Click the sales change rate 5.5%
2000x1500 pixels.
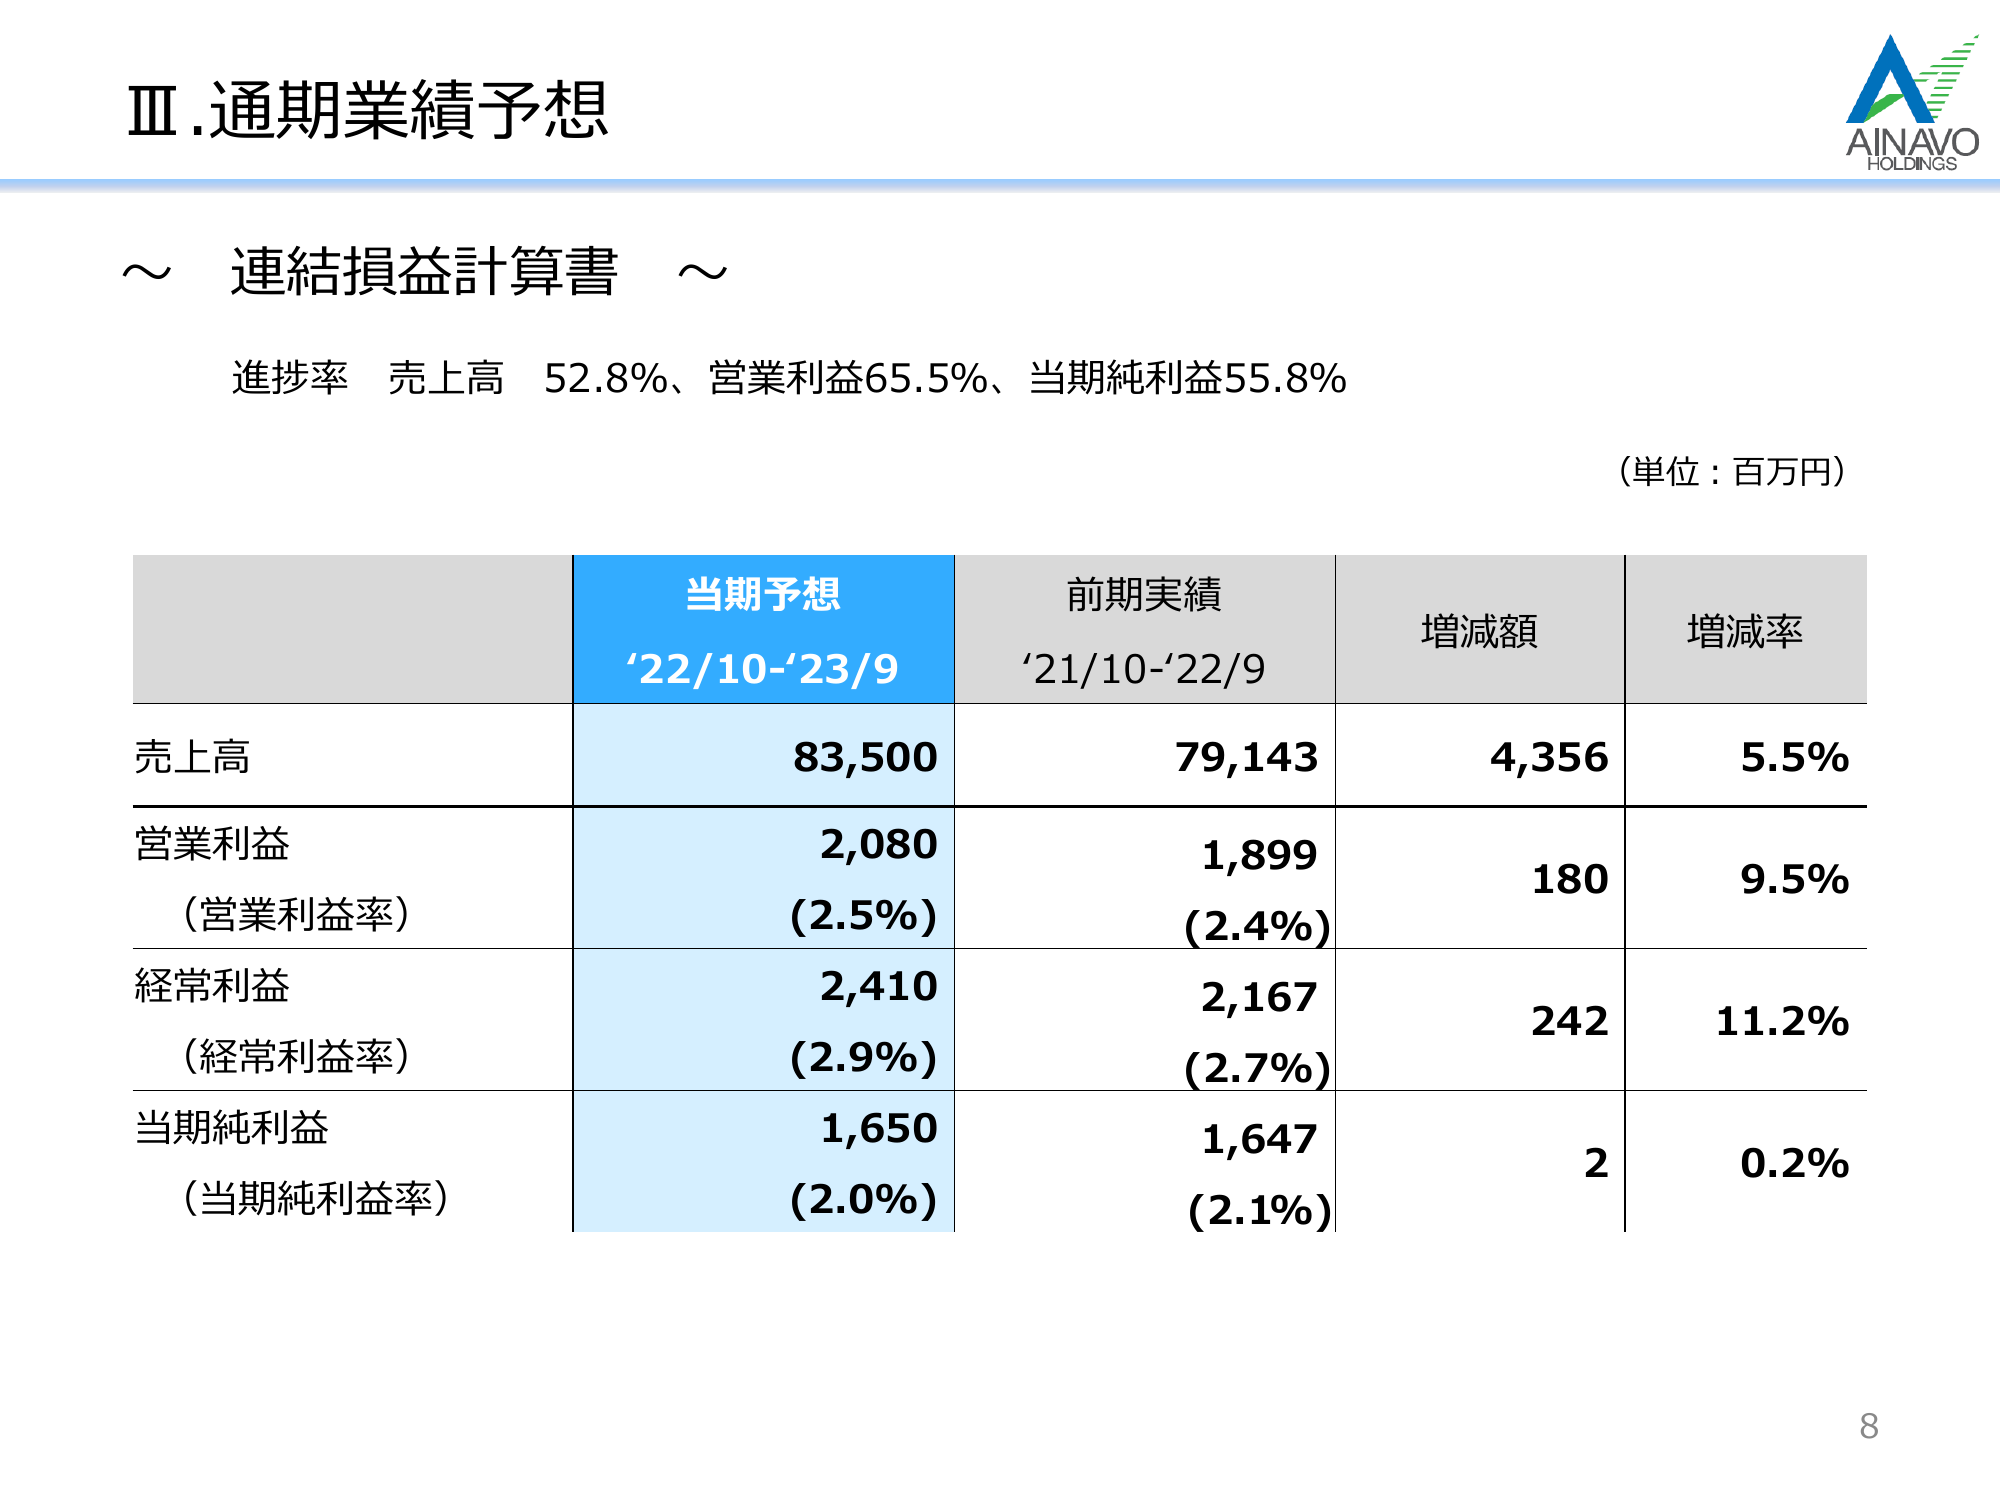click(1794, 757)
